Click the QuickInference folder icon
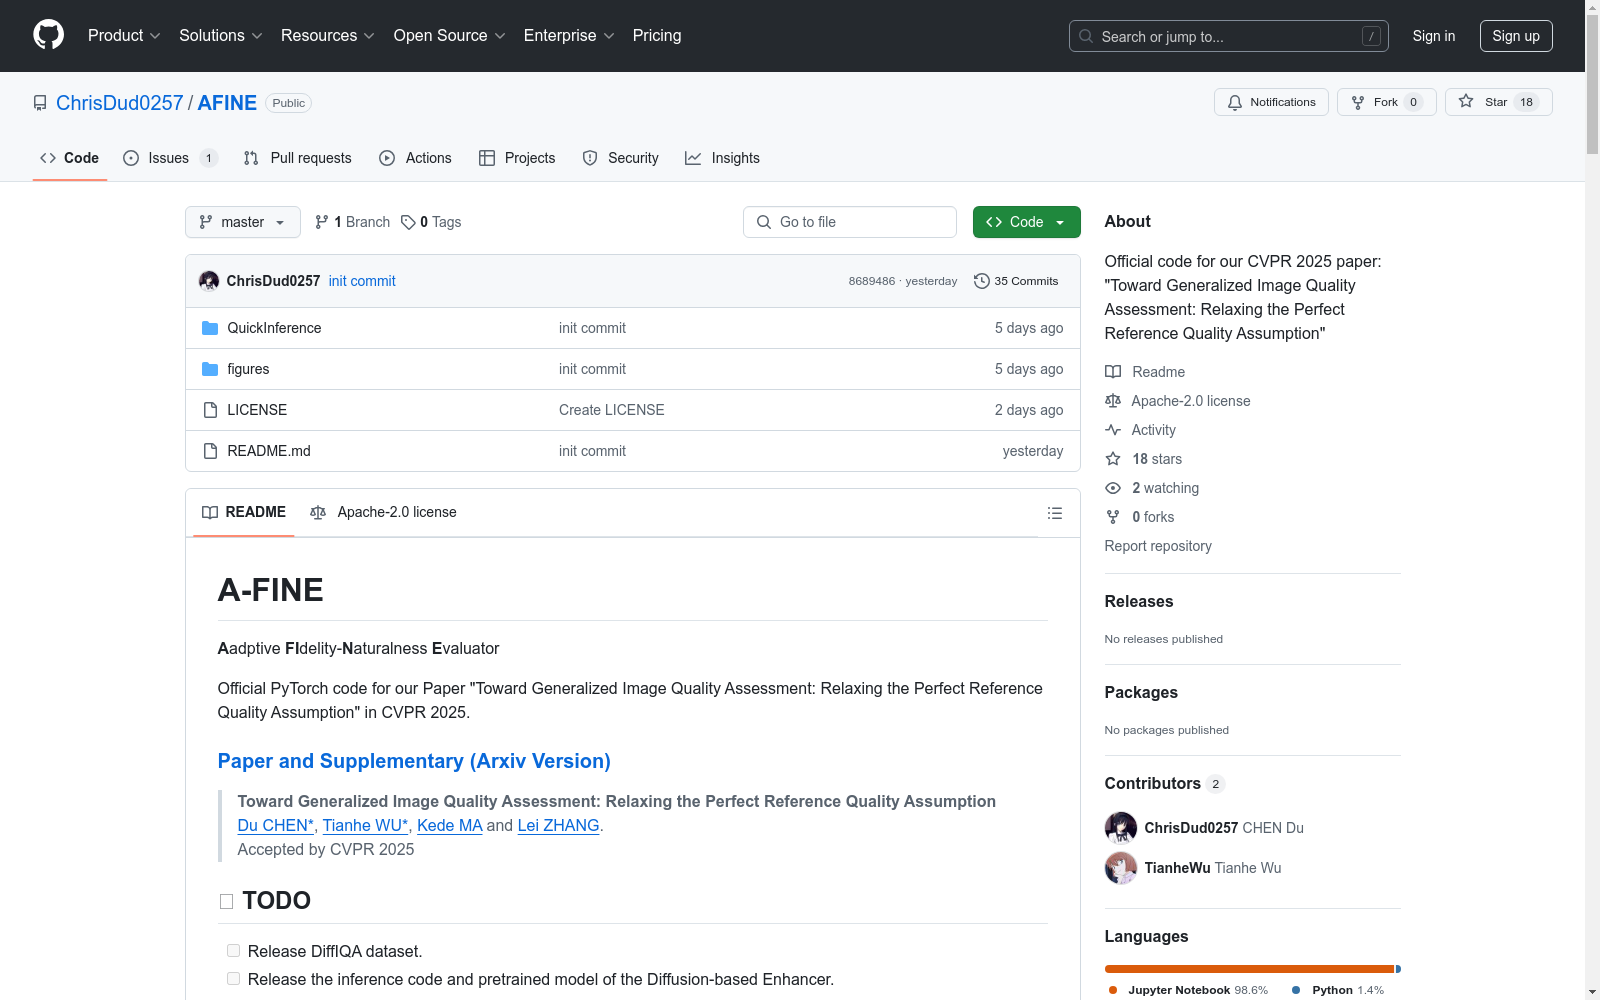The height and width of the screenshot is (1000, 1600). [x=210, y=328]
